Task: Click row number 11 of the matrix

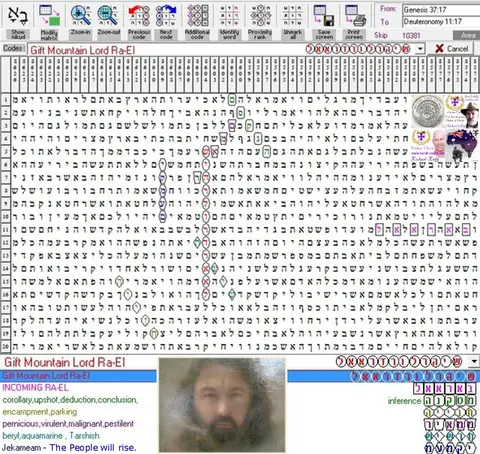Action: (6, 230)
